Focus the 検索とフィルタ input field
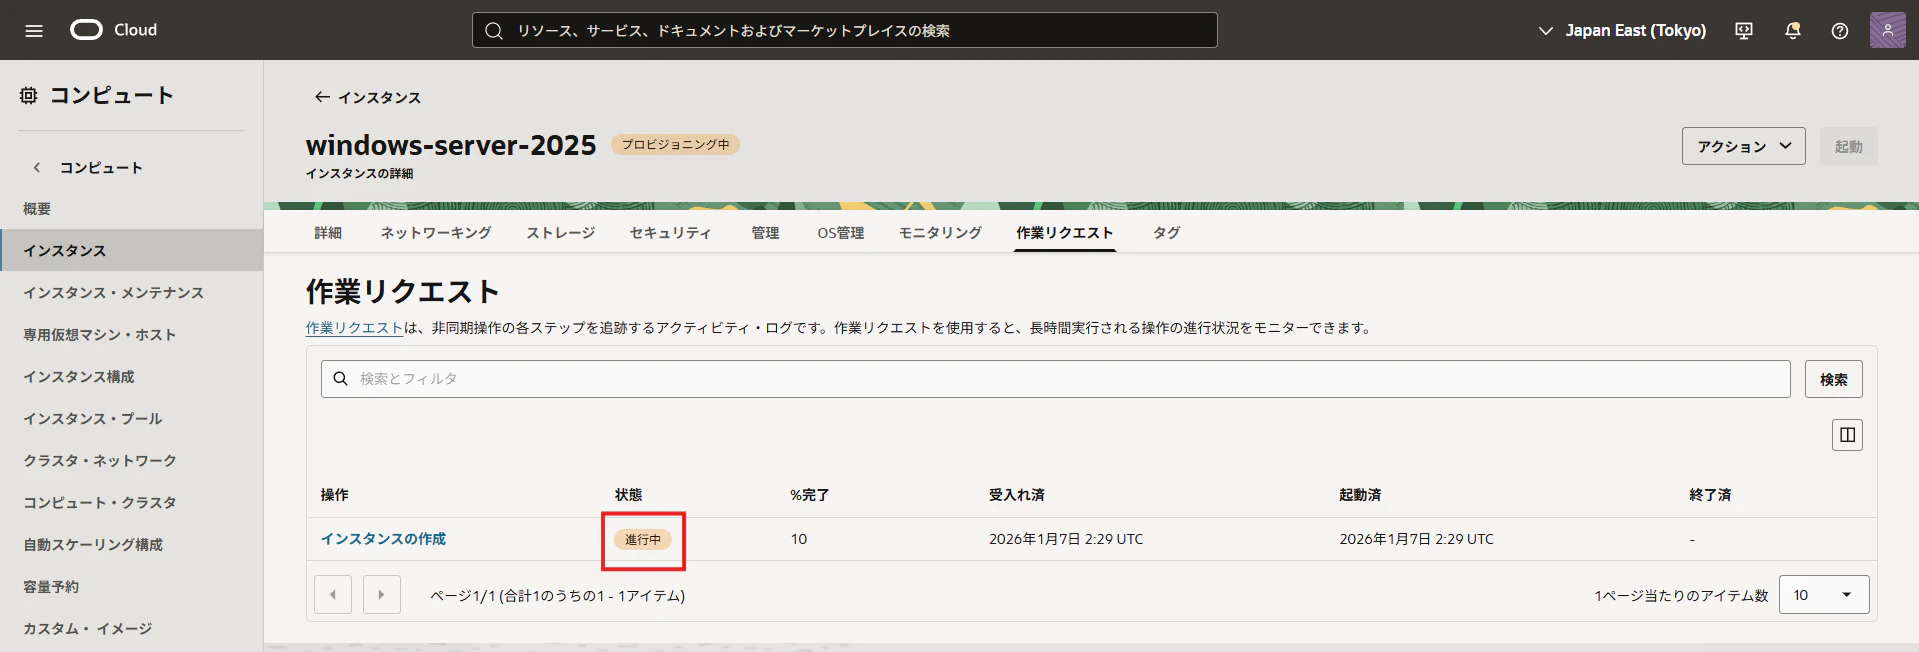 click(1055, 379)
